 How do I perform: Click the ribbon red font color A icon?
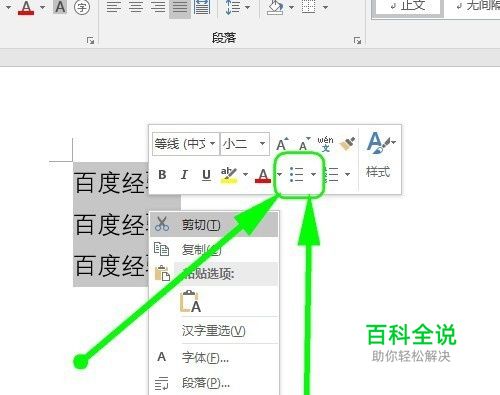26,7
